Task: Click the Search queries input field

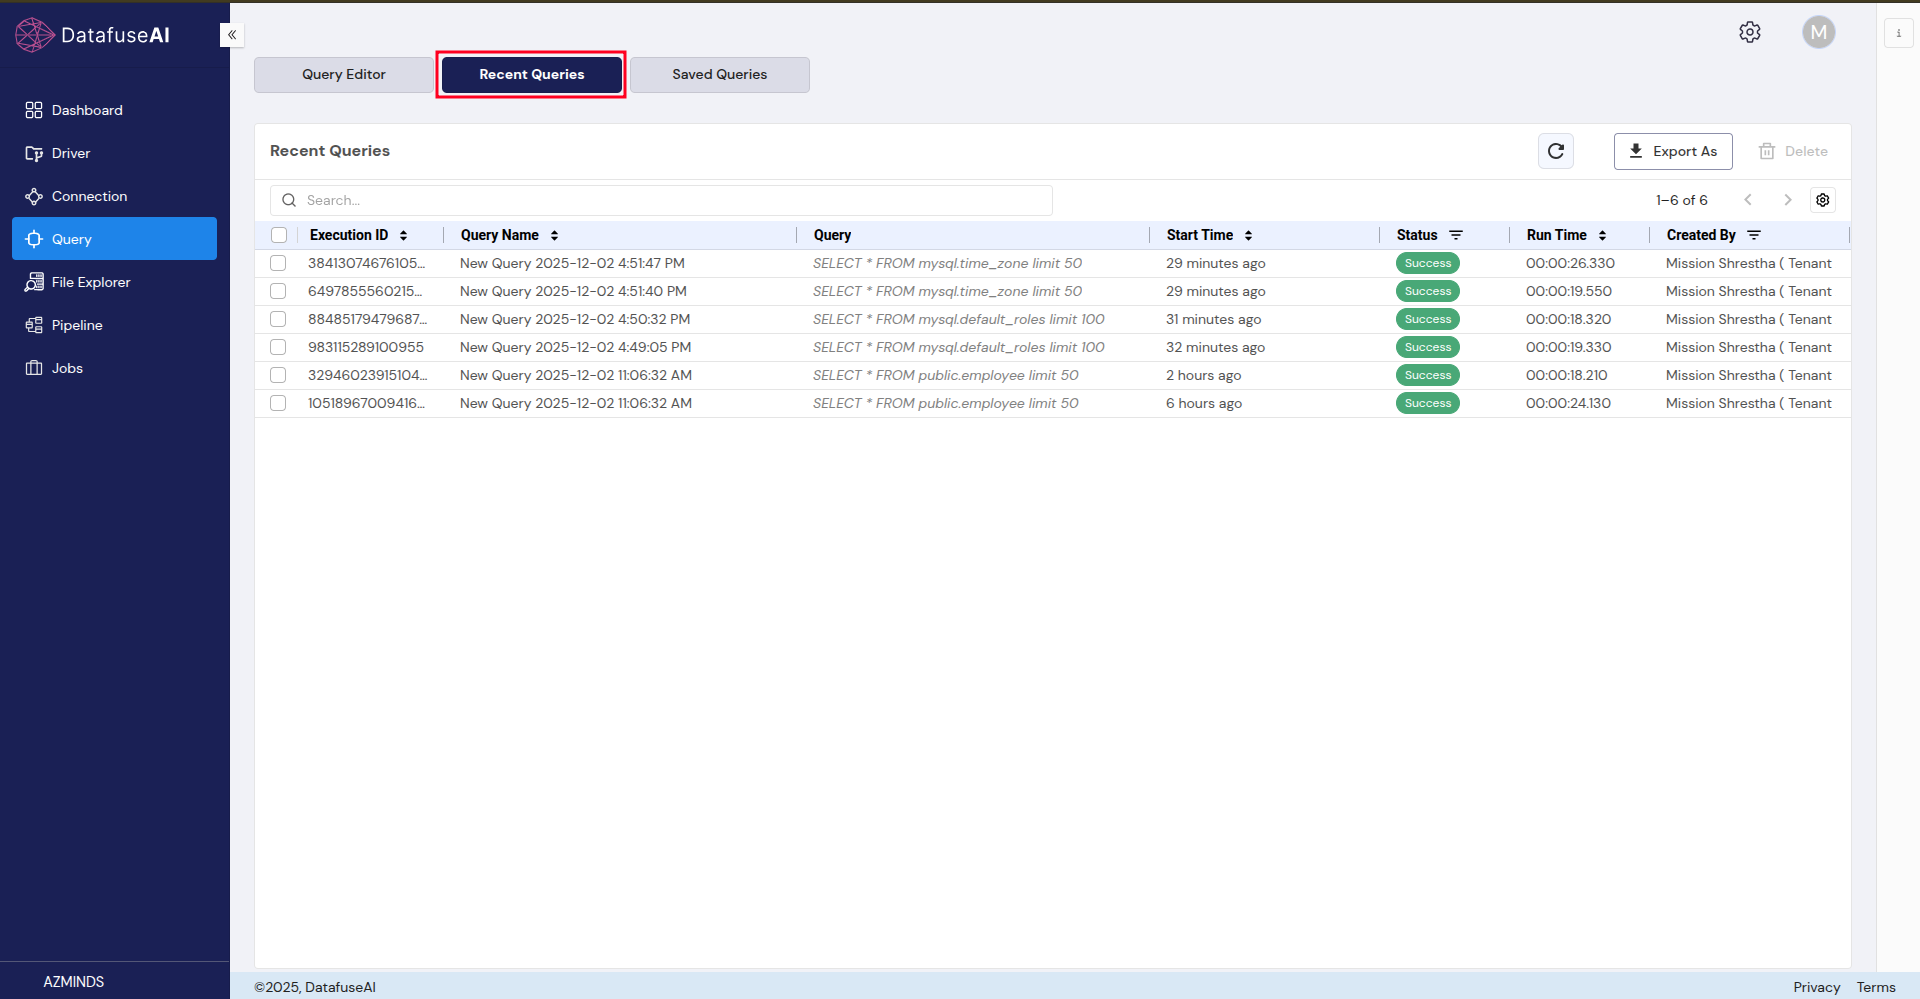Action: 660,200
